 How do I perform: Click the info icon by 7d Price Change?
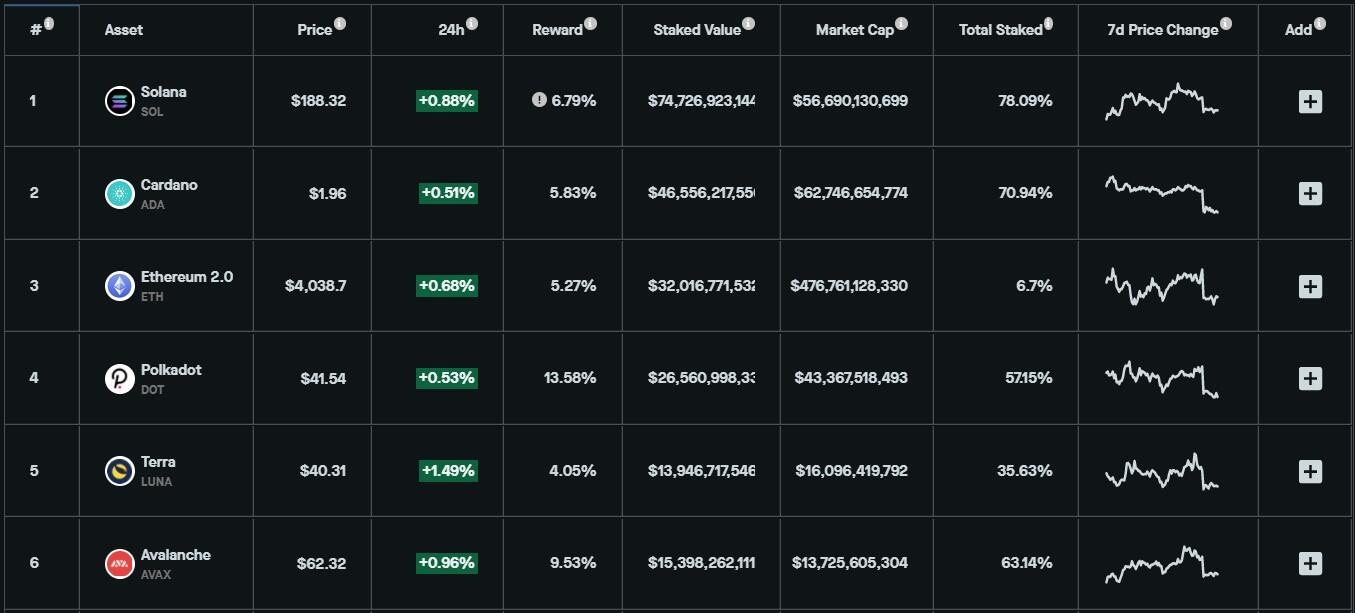tap(1226, 22)
